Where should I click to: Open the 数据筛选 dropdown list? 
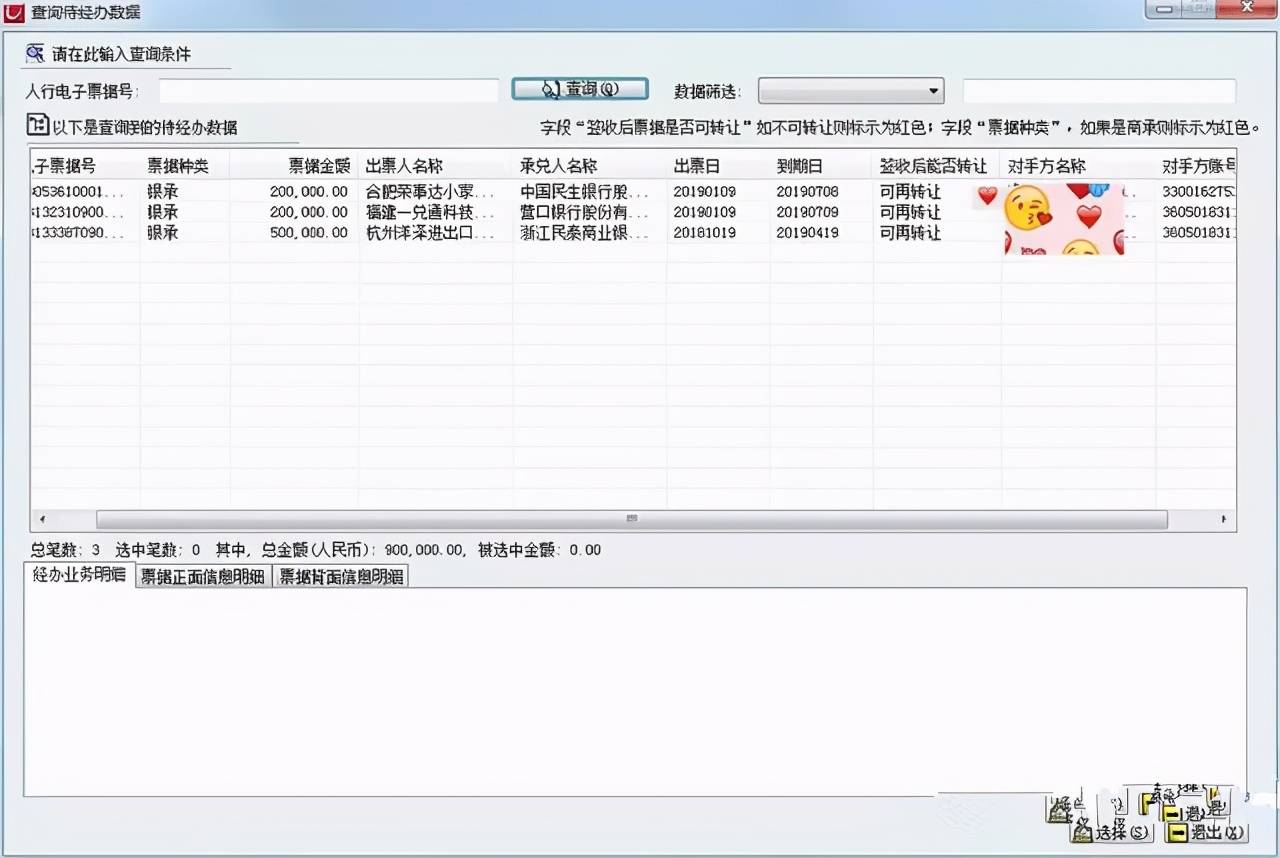tap(935, 90)
